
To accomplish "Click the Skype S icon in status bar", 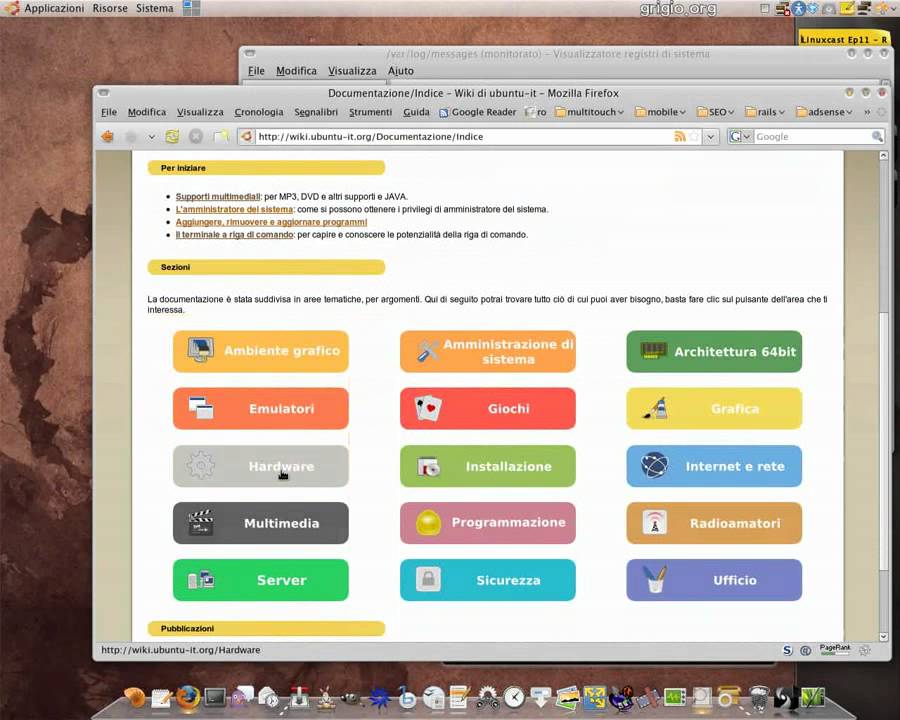I will 788,650.
